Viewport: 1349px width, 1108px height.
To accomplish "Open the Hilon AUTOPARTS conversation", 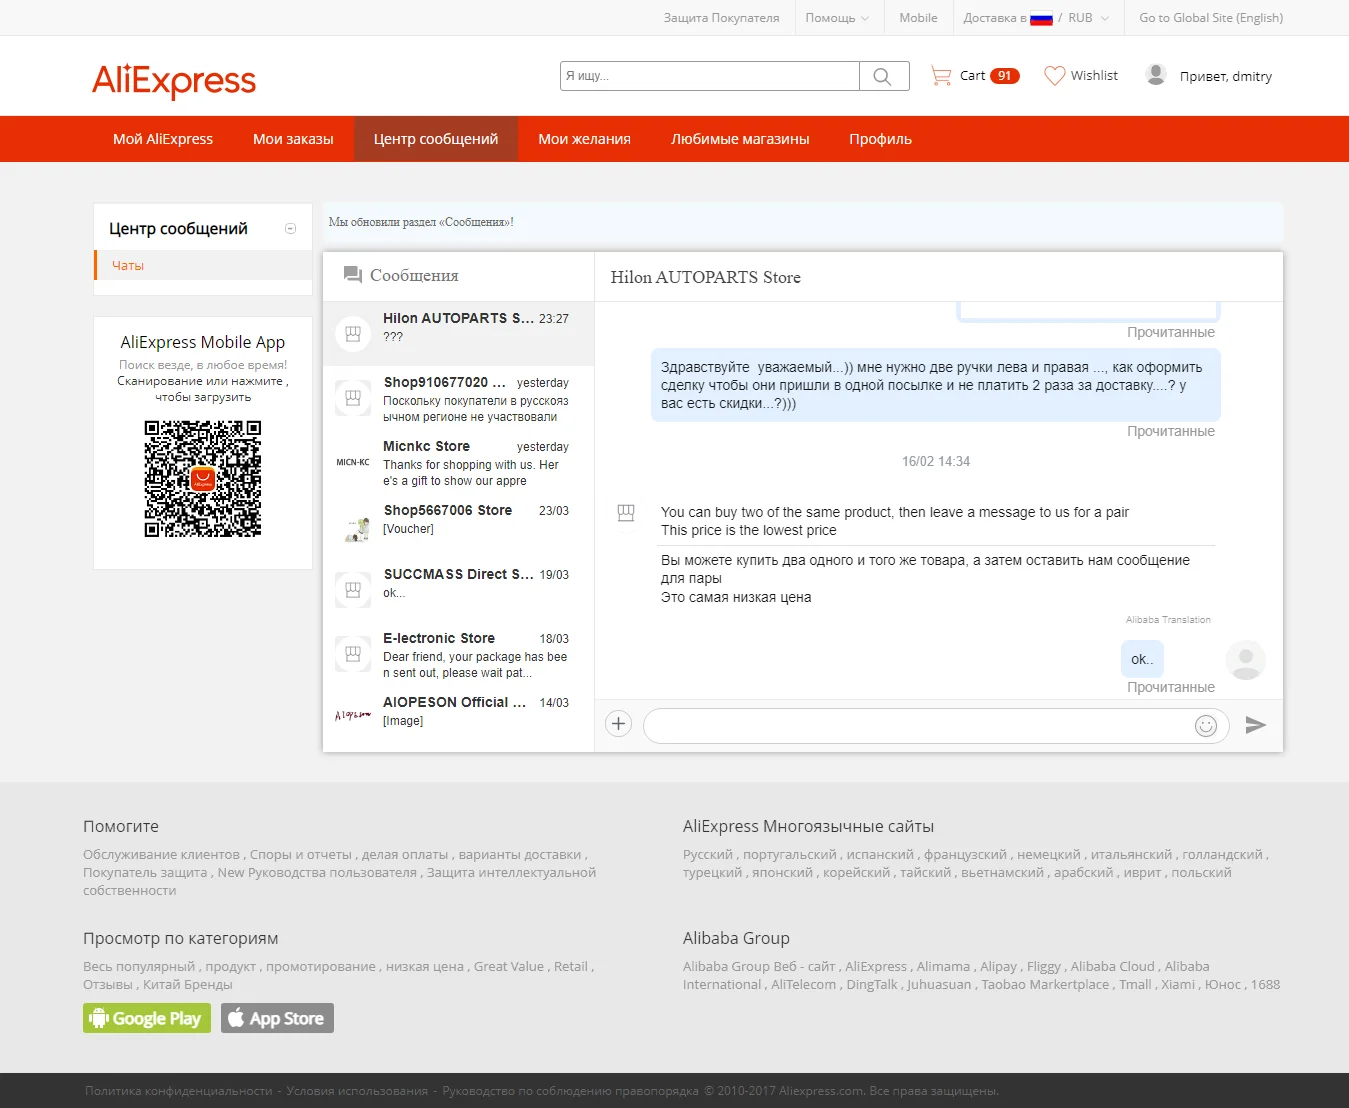I will click(459, 334).
